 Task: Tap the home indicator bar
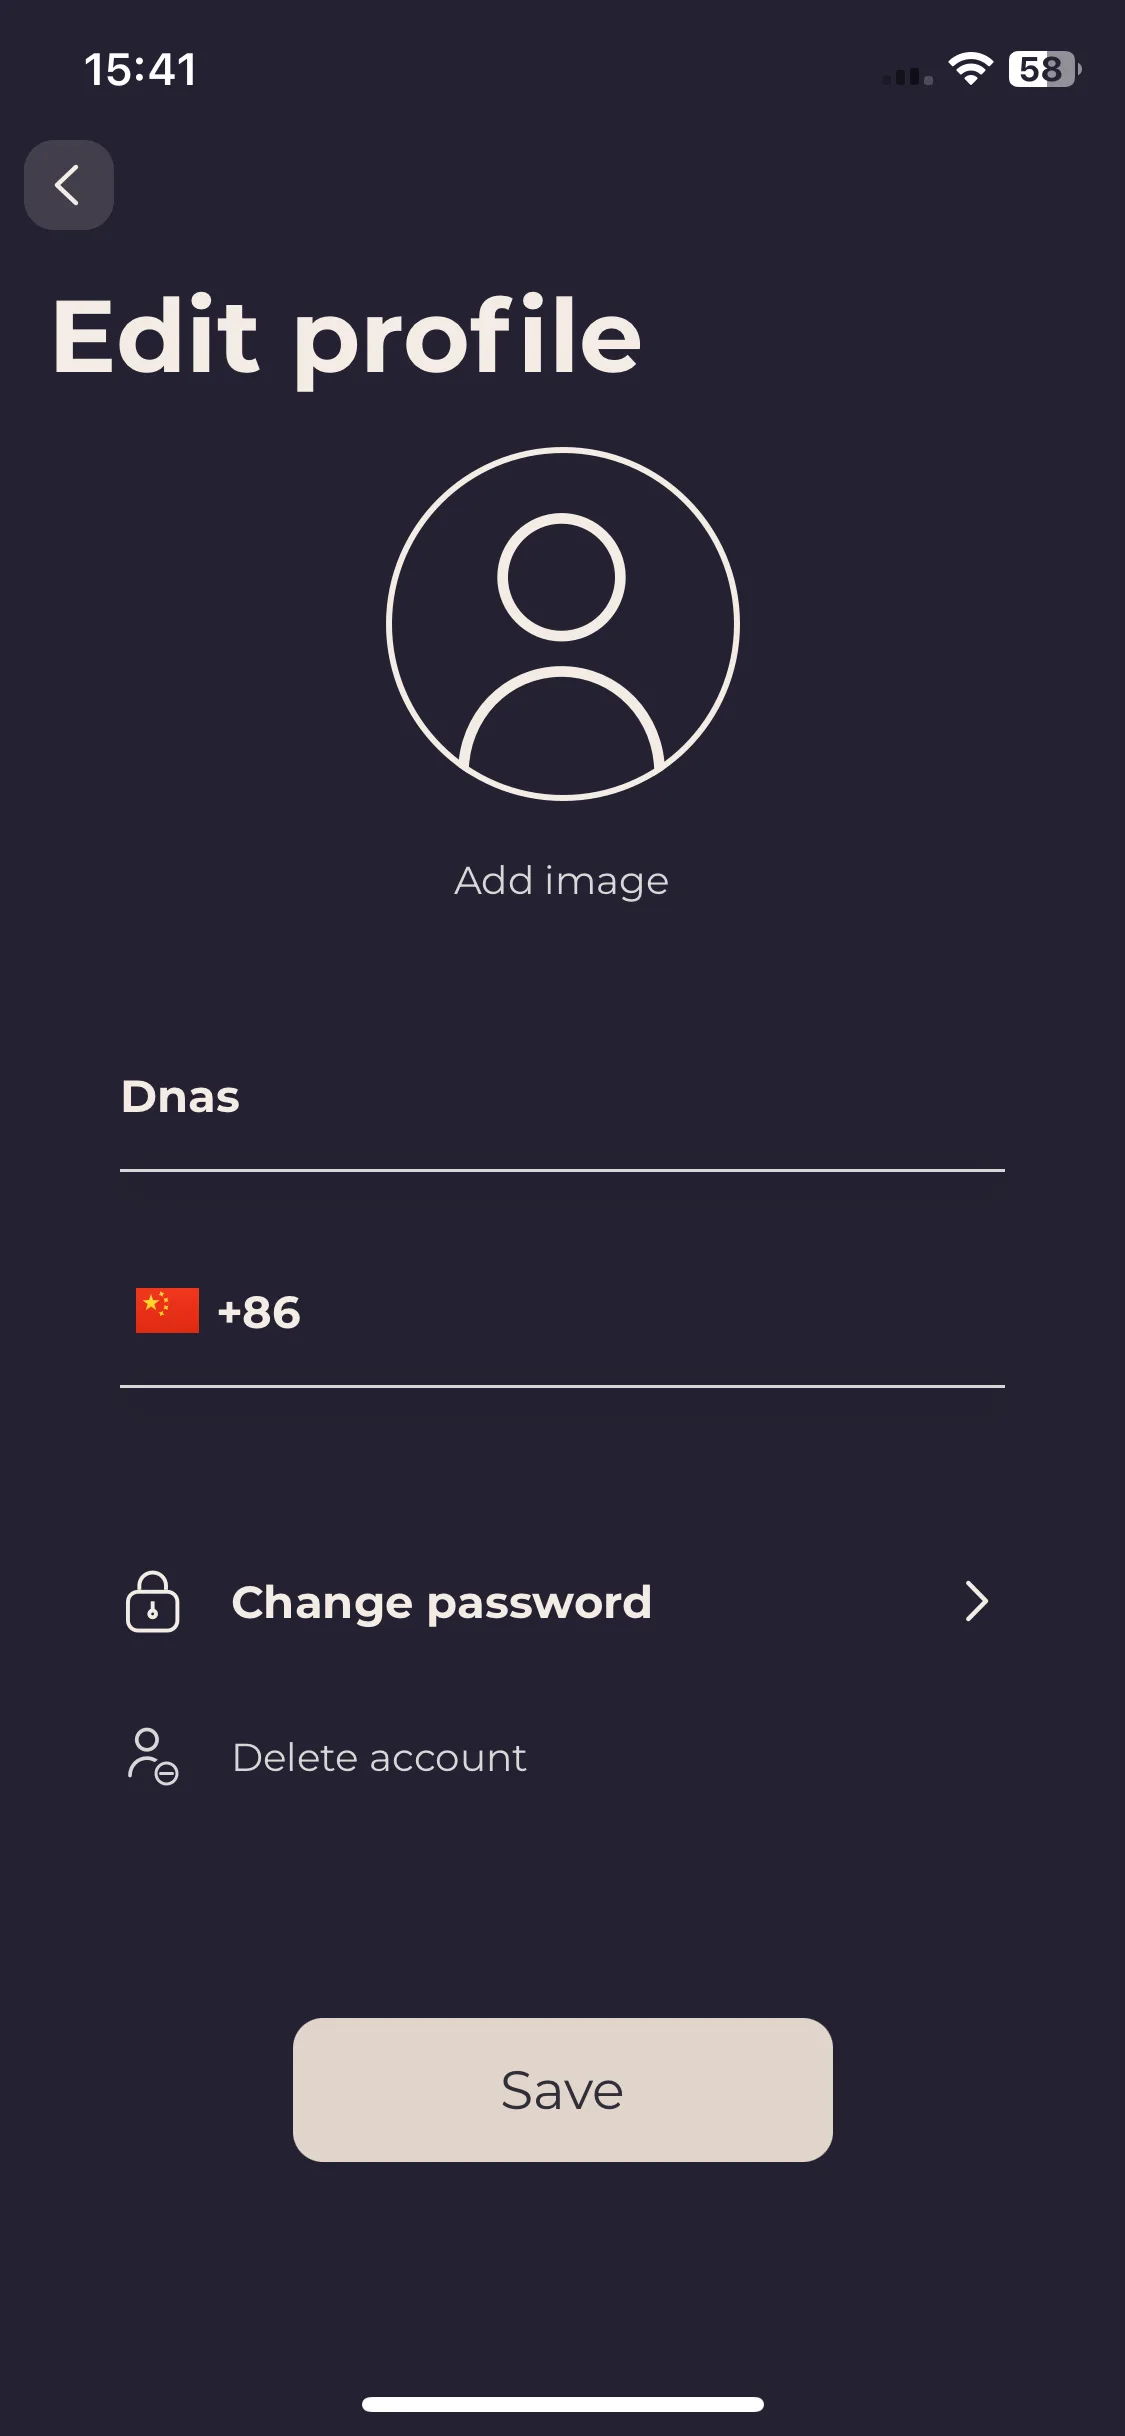point(562,2404)
